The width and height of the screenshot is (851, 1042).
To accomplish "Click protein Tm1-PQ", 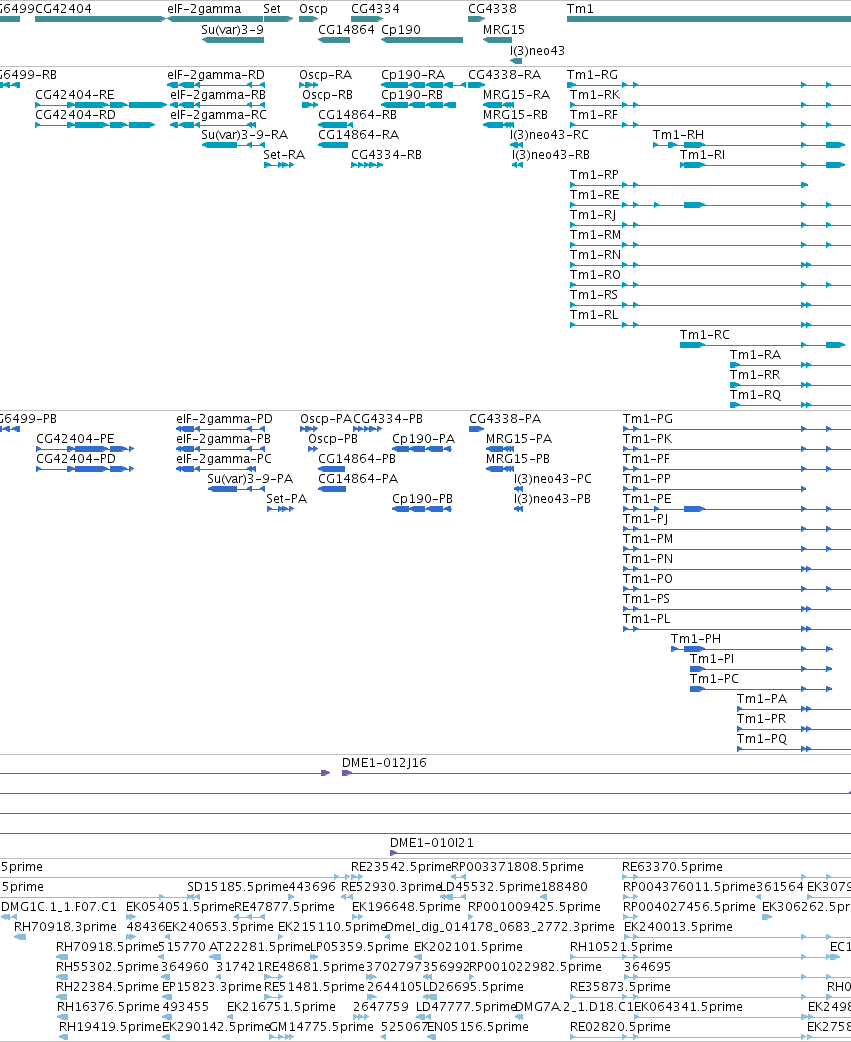I will (x=794, y=749).
